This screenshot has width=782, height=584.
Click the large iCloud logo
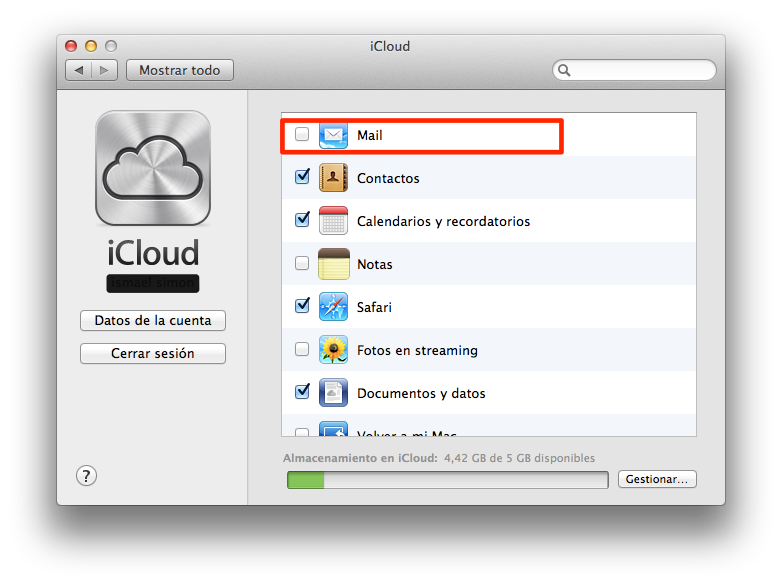(153, 168)
